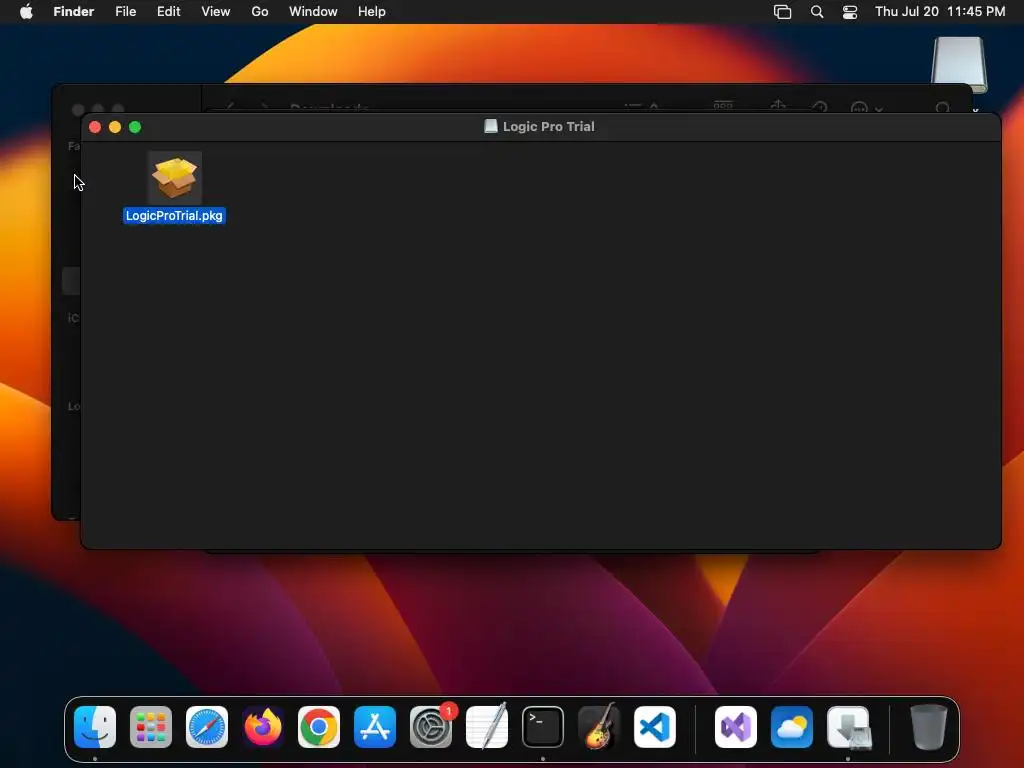
Task: Select the LogicProTrial.pkg package icon
Action: coord(174,178)
